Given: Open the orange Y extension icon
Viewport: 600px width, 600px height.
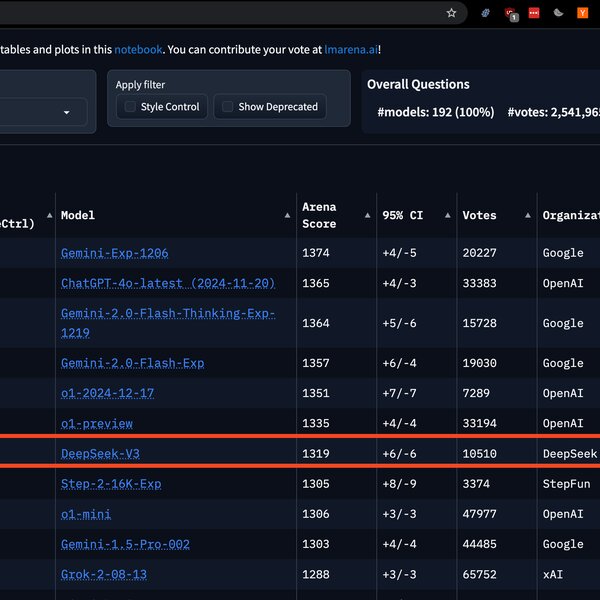Looking at the screenshot, I should pos(582,13).
